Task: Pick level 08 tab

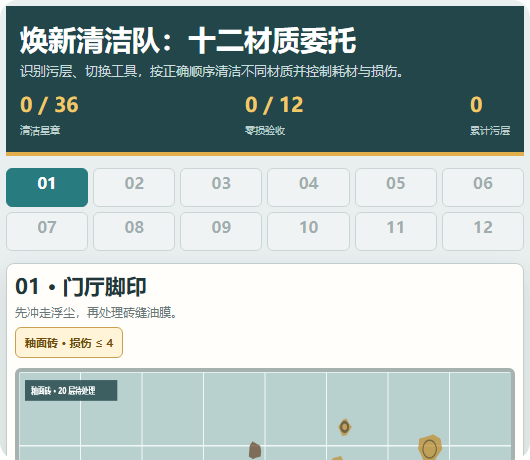Action: click(x=134, y=232)
